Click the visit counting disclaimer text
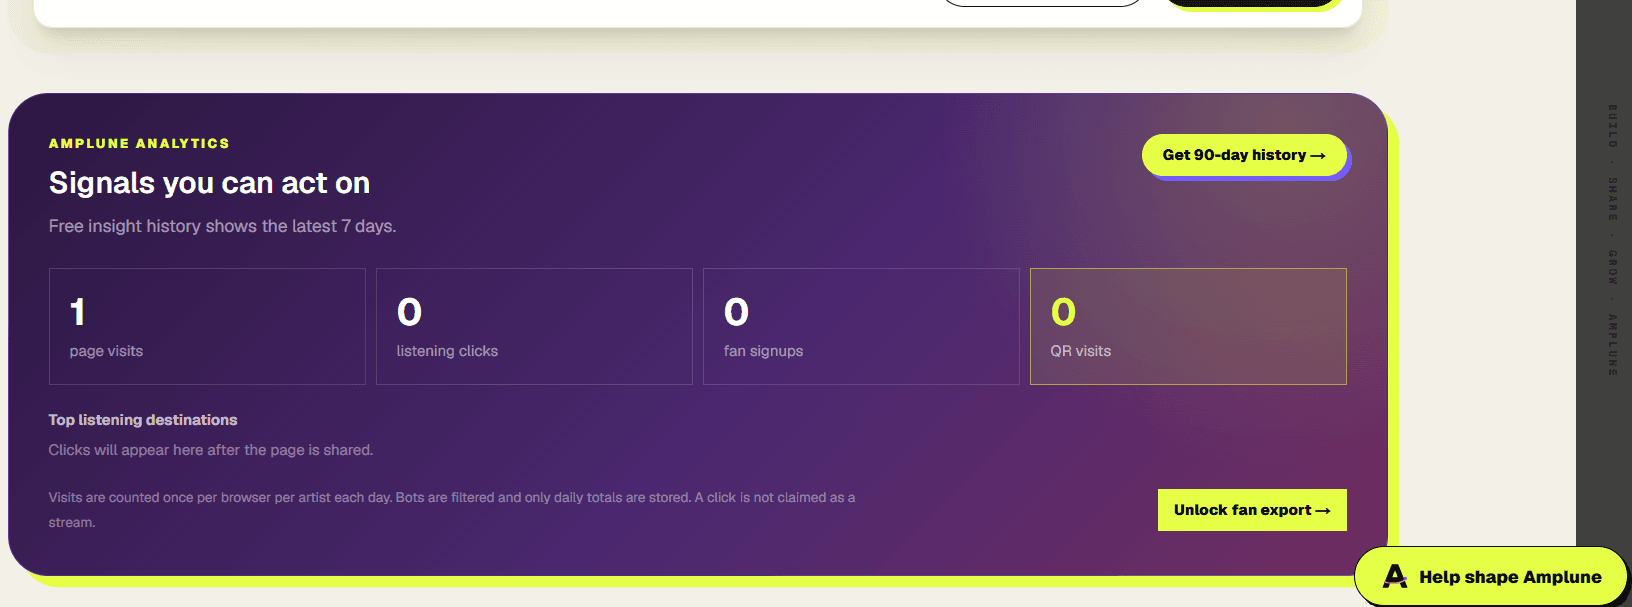This screenshot has width=1632, height=607. coord(452,510)
